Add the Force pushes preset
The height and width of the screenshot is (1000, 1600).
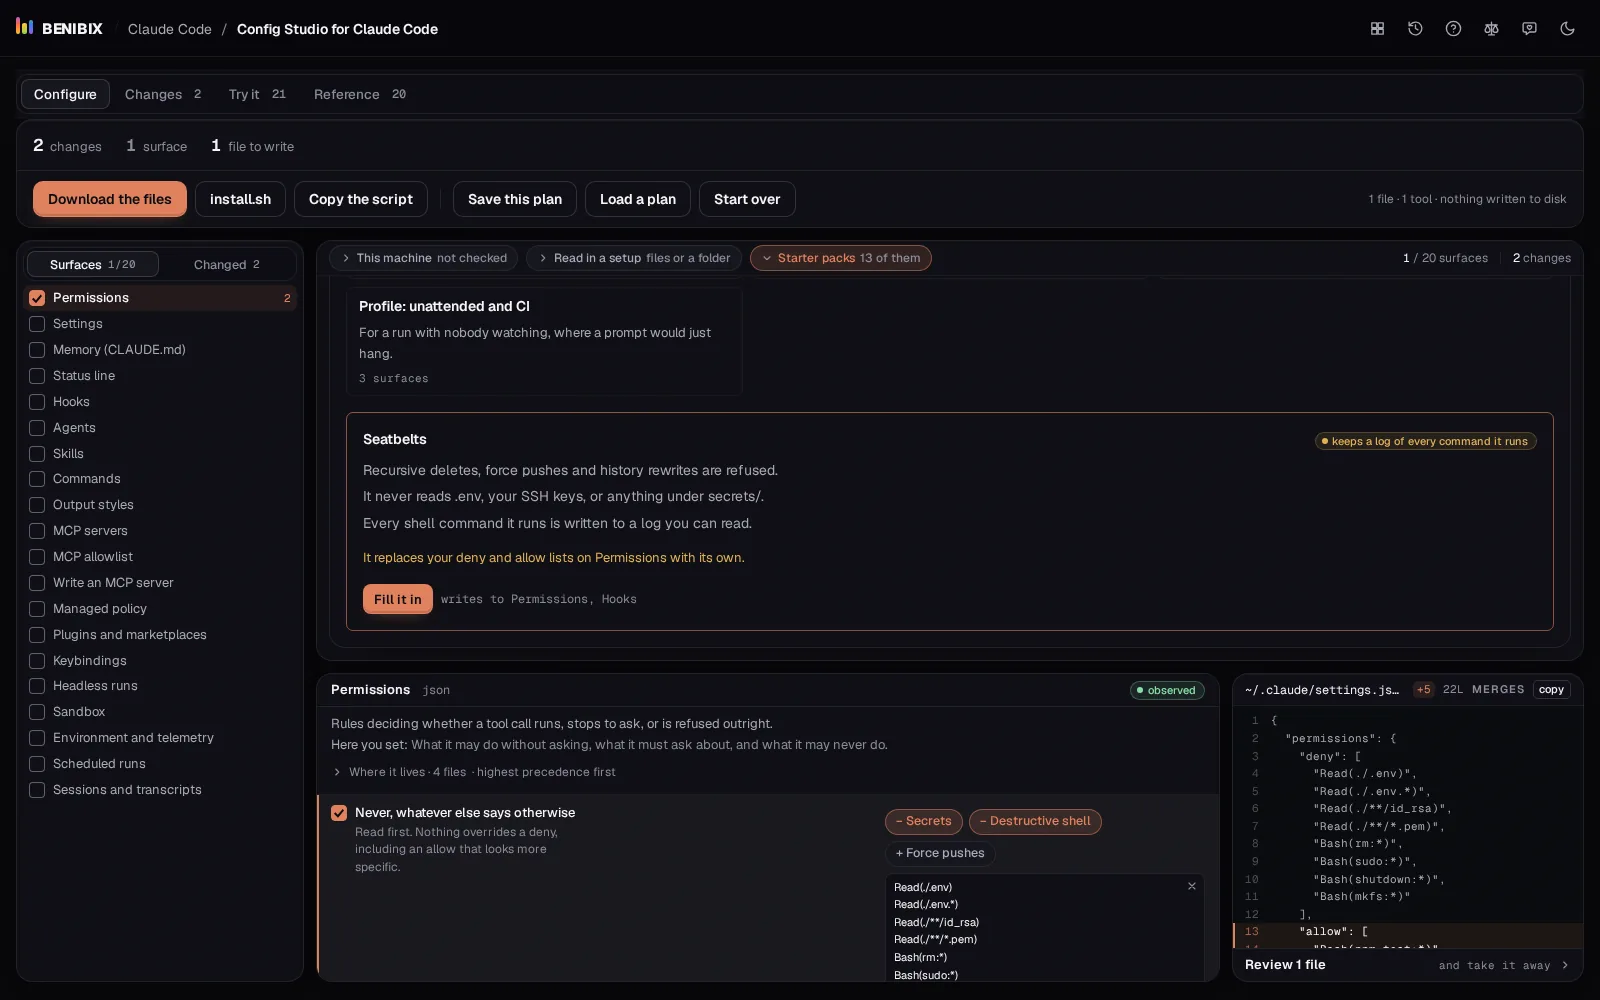[940, 853]
